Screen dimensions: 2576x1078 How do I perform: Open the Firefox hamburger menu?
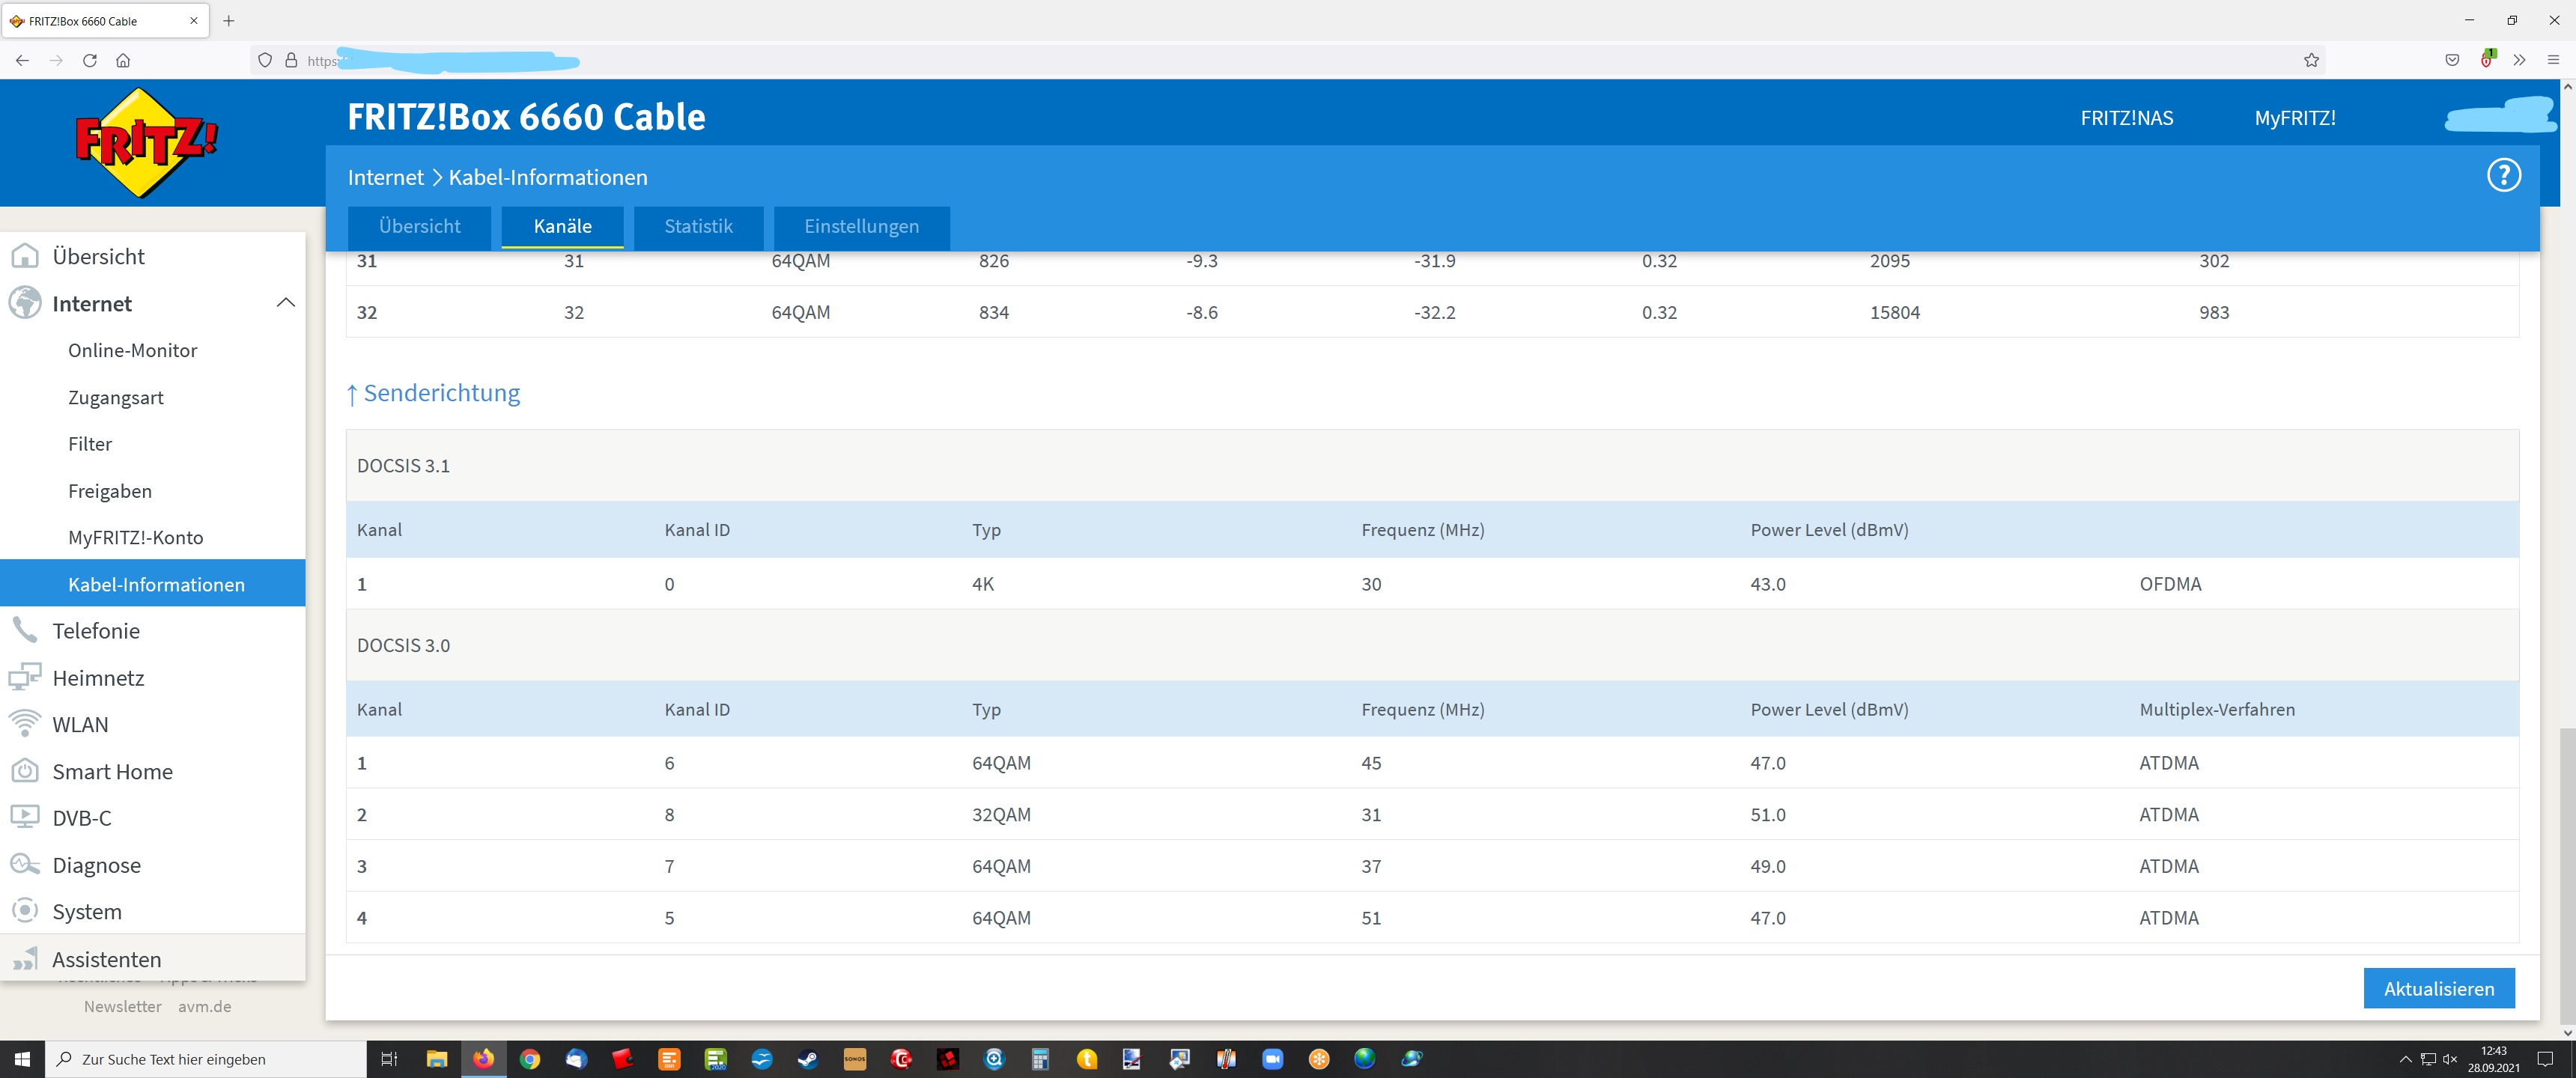tap(2553, 60)
